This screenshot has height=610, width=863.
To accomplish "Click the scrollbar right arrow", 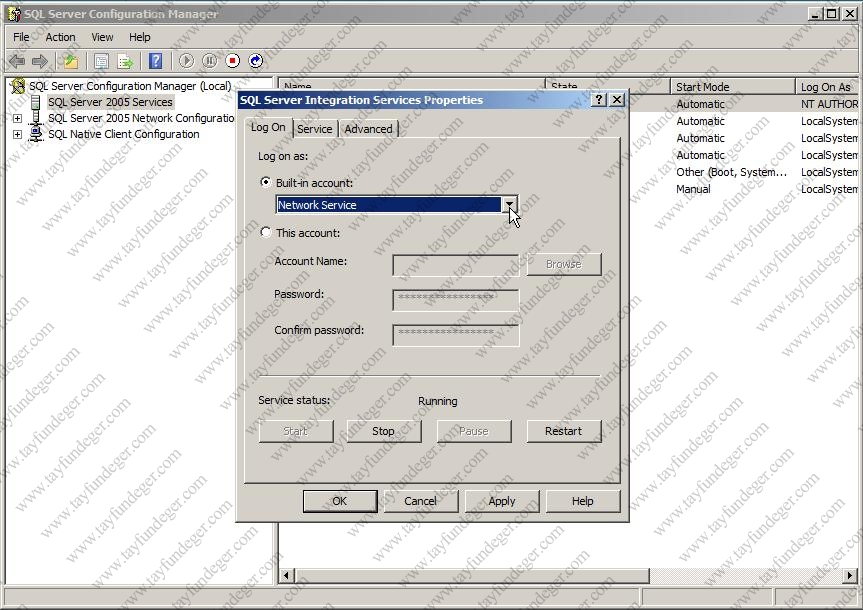I will pyautogui.click(x=850, y=576).
